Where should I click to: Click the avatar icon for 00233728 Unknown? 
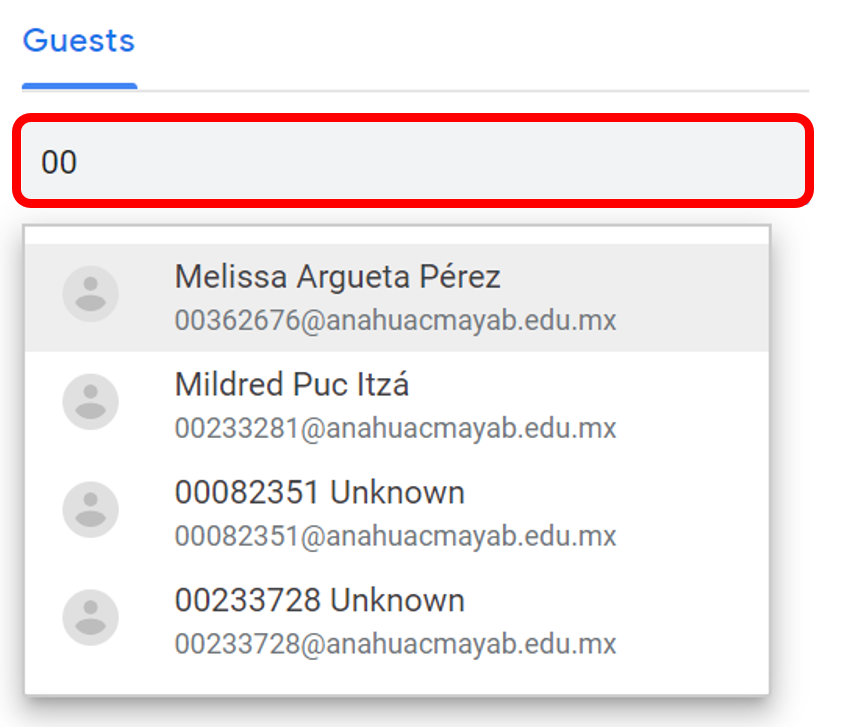(91, 617)
